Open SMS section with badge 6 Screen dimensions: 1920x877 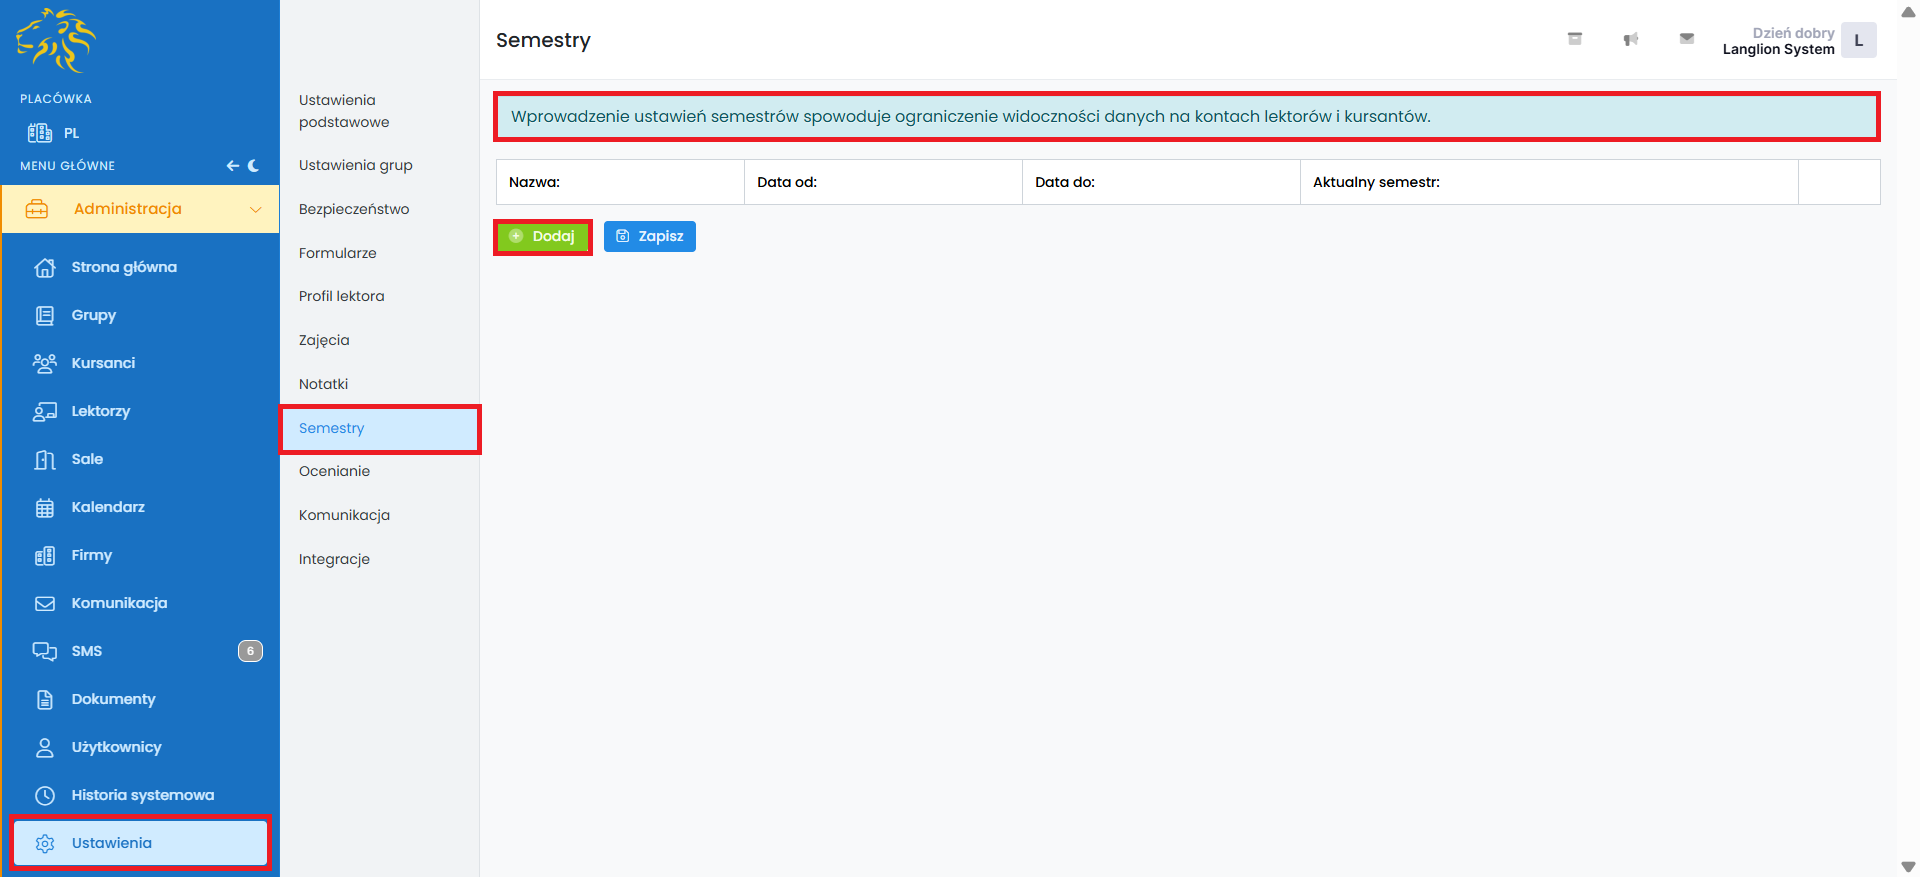coord(87,651)
